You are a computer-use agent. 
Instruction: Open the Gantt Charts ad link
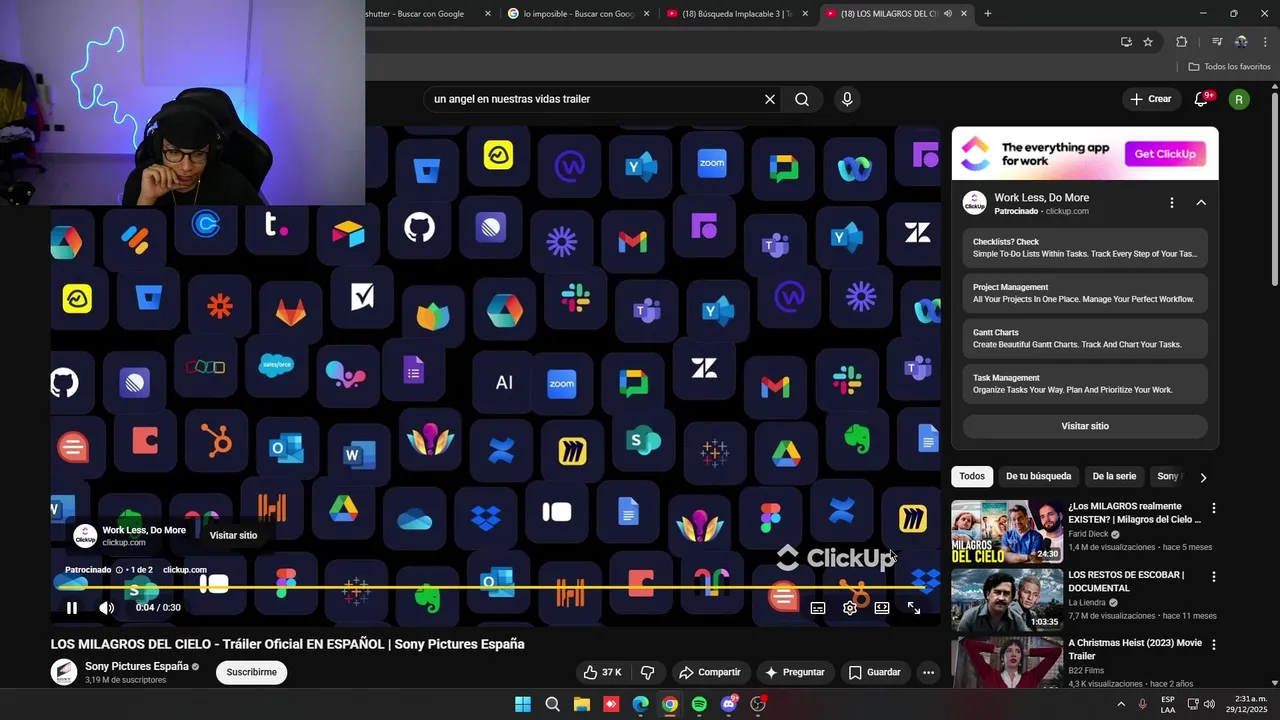[x=1085, y=338]
